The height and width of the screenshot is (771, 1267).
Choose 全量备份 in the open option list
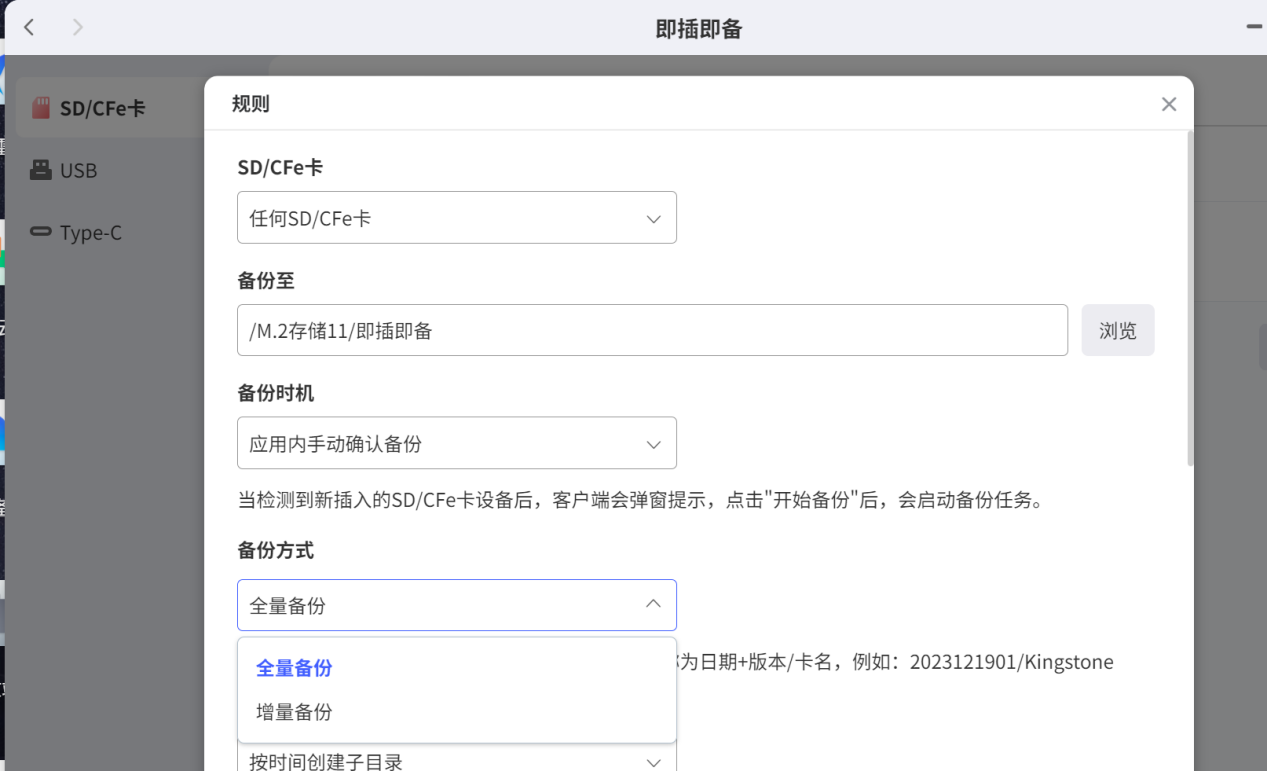click(457, 668)
